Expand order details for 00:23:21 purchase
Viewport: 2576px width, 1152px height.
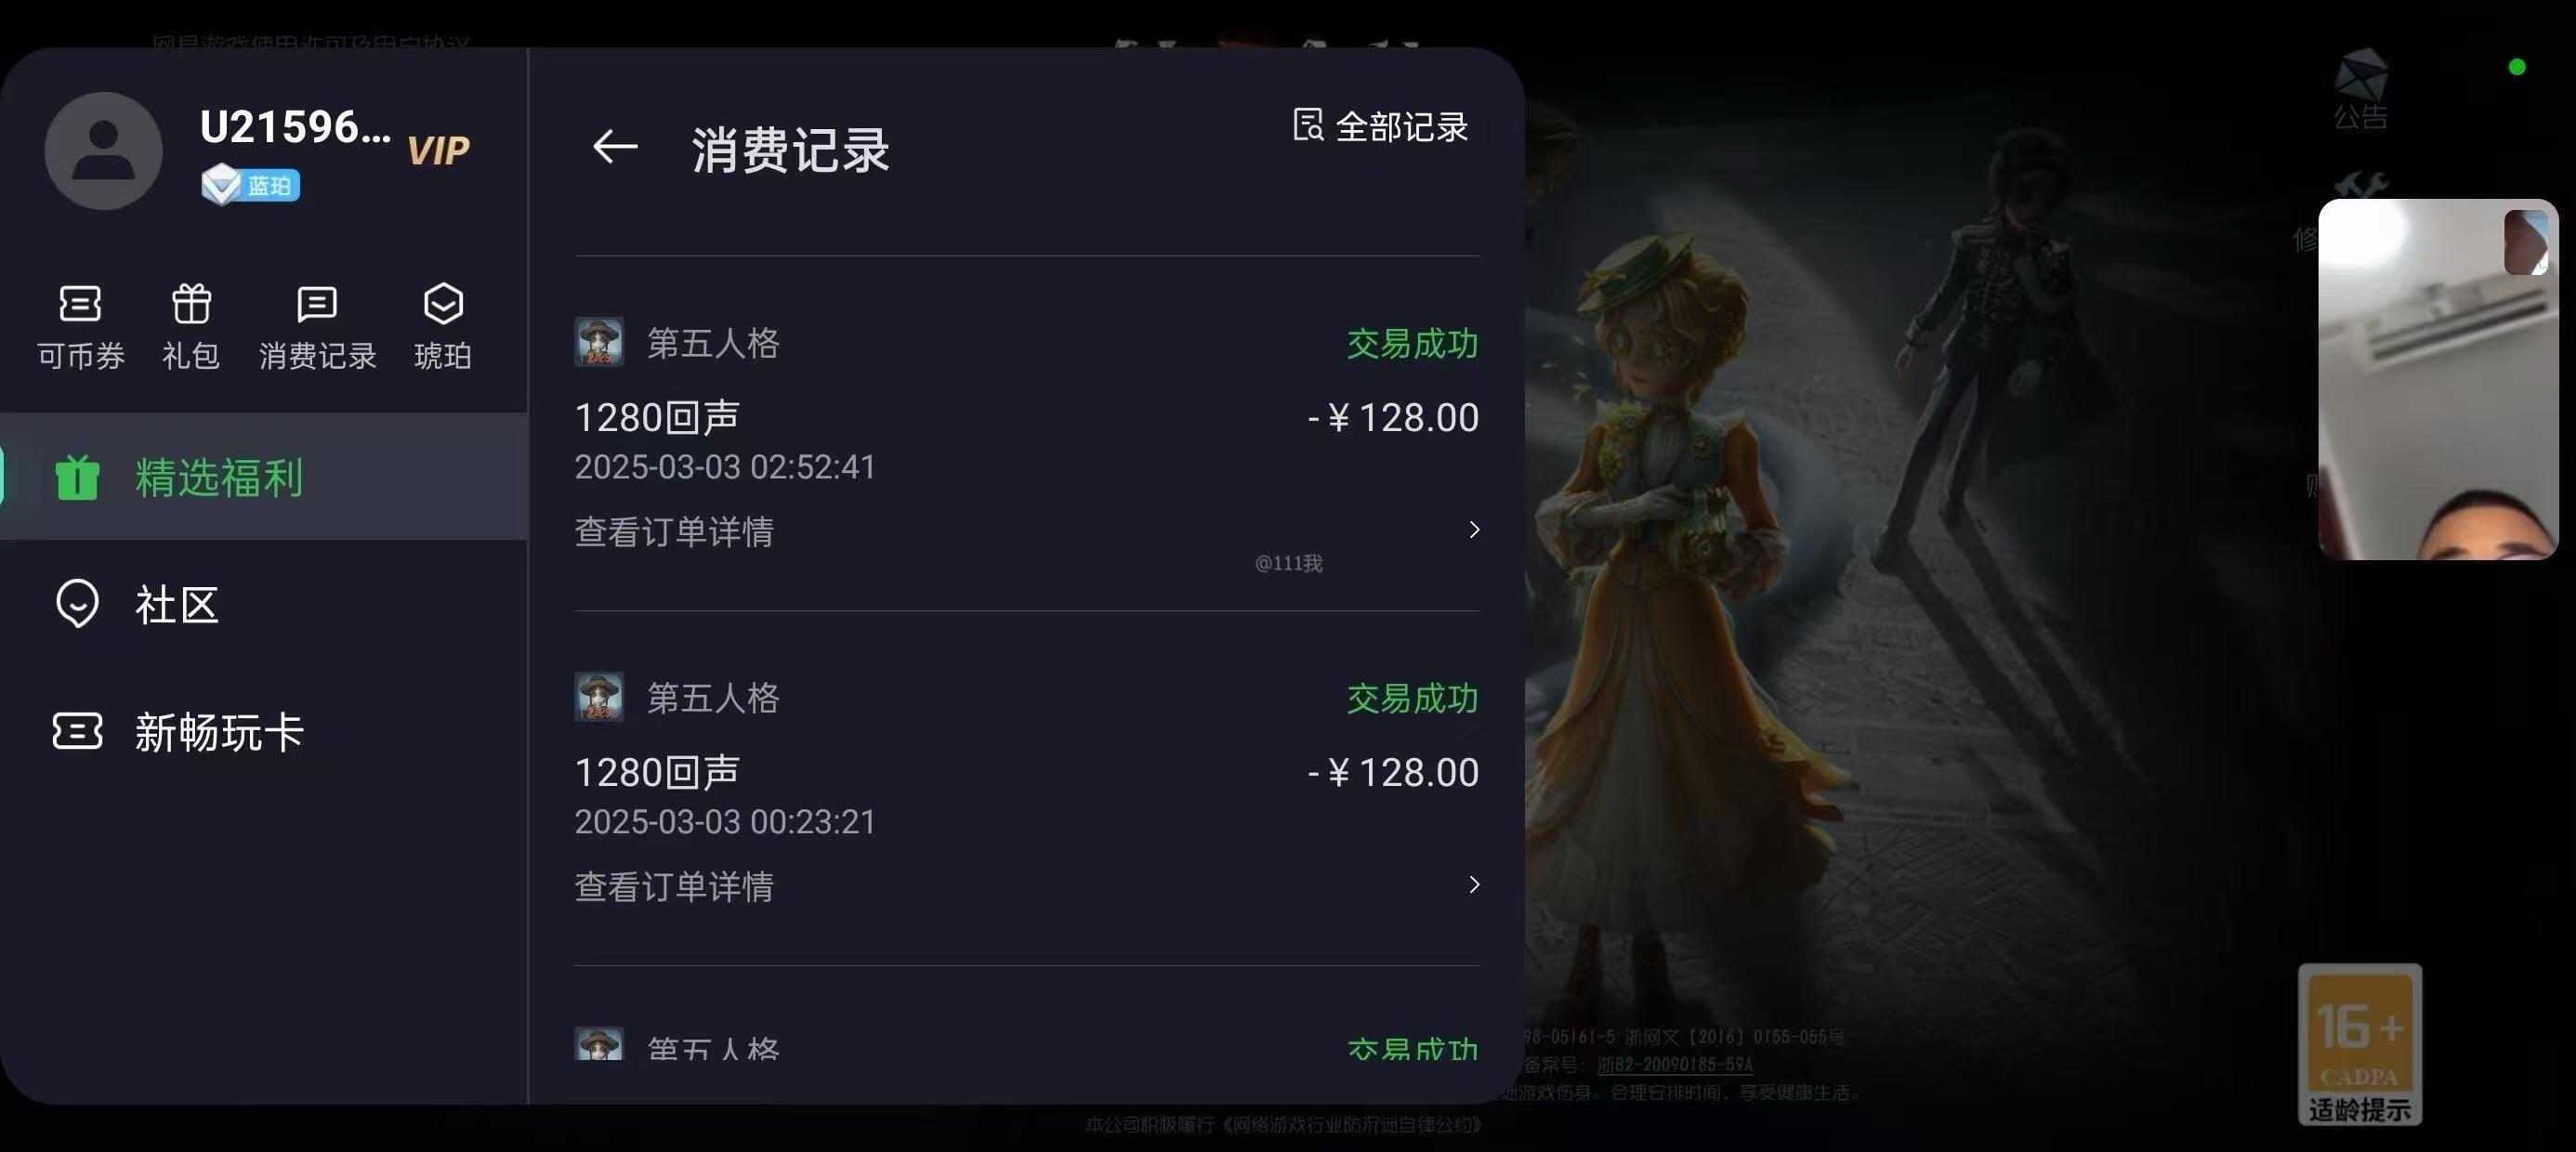coord(1027,886)
